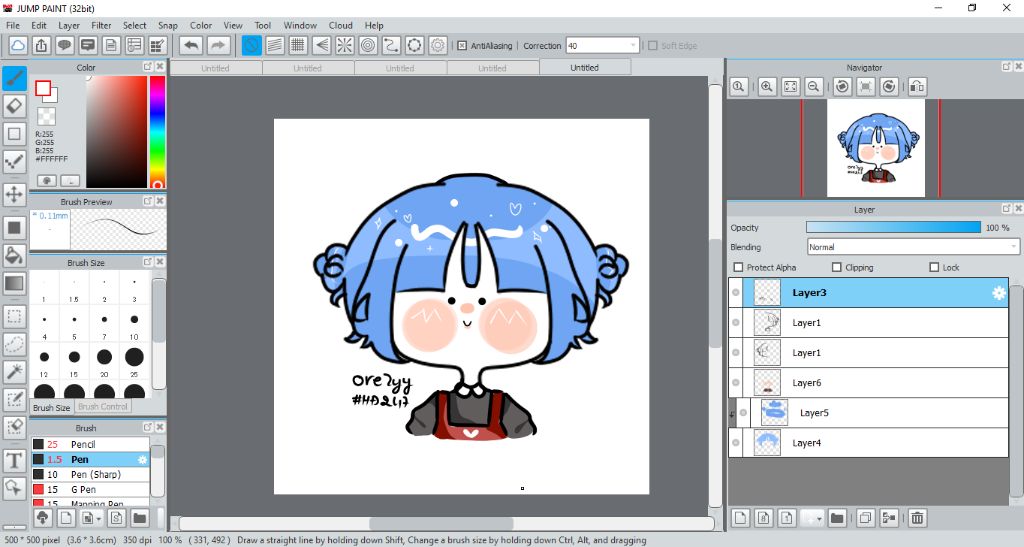Create new layer folder in Layer panel
The width and height of the screenshot is (1024, 547).
pos(837,518)
